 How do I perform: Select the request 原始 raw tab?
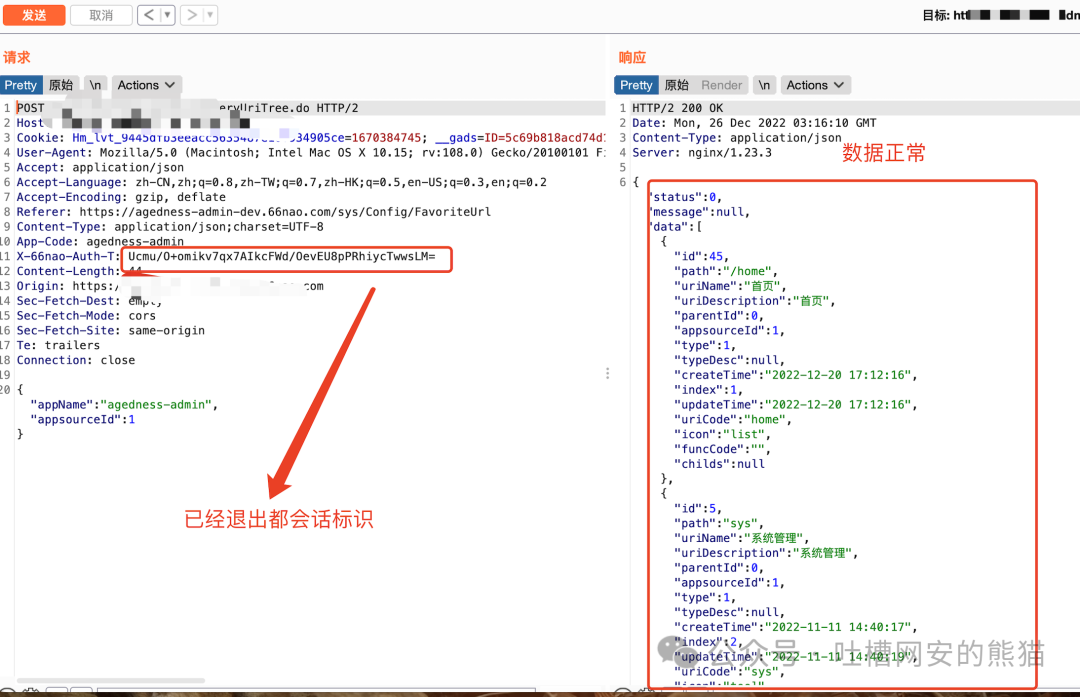point(61,85)
